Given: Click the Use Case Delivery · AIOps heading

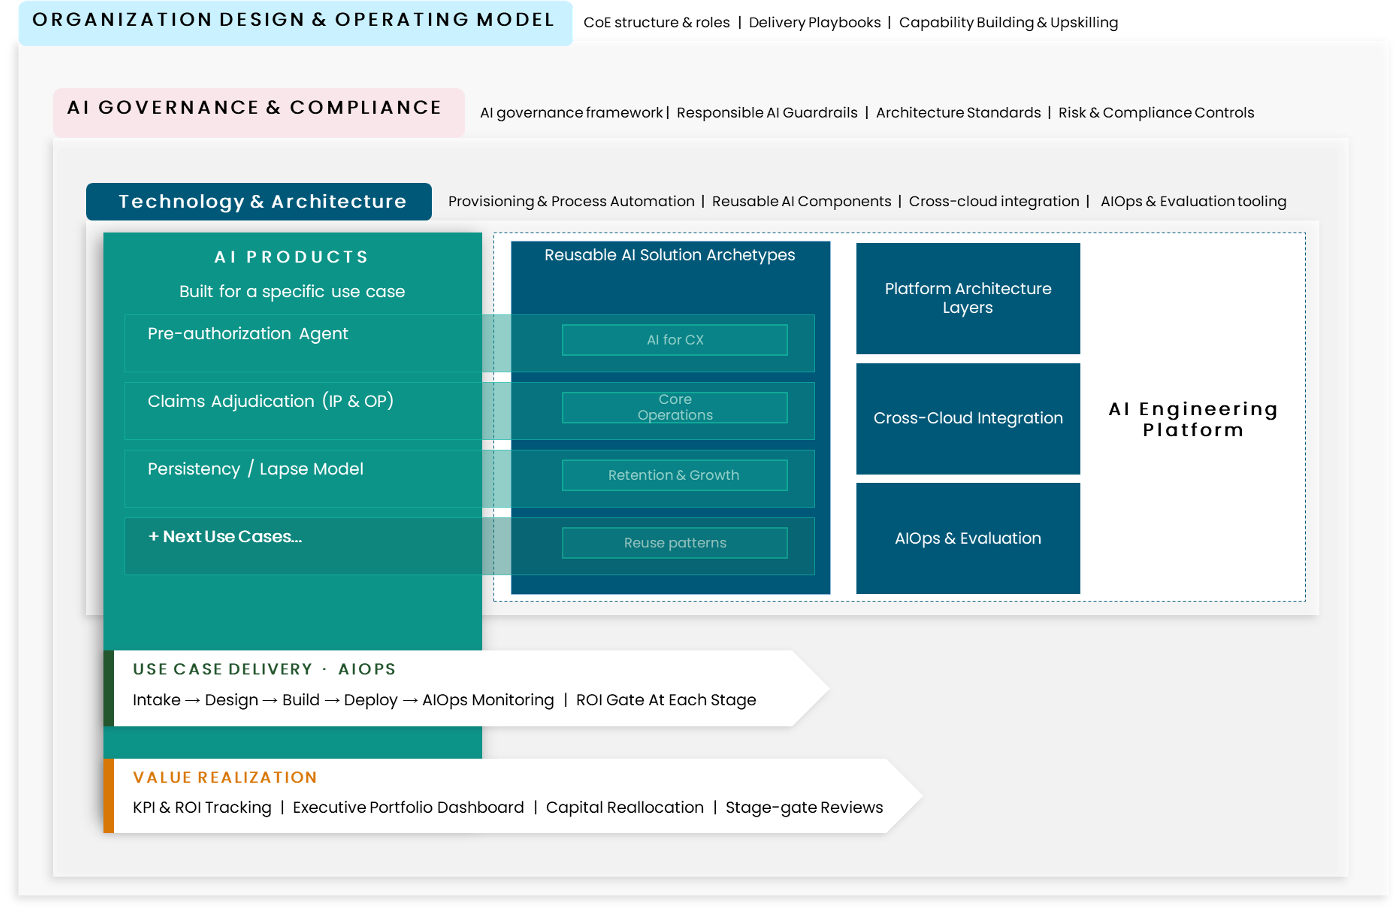Looking at the screenshot, I should pyautogui.click(x=264, y=669).
